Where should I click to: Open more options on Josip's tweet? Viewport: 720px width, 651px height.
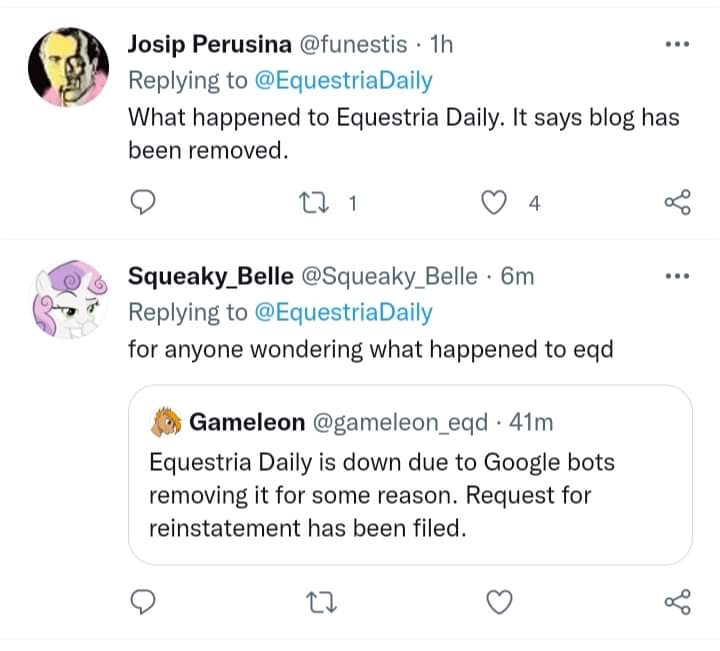click(x=677, y=45)
